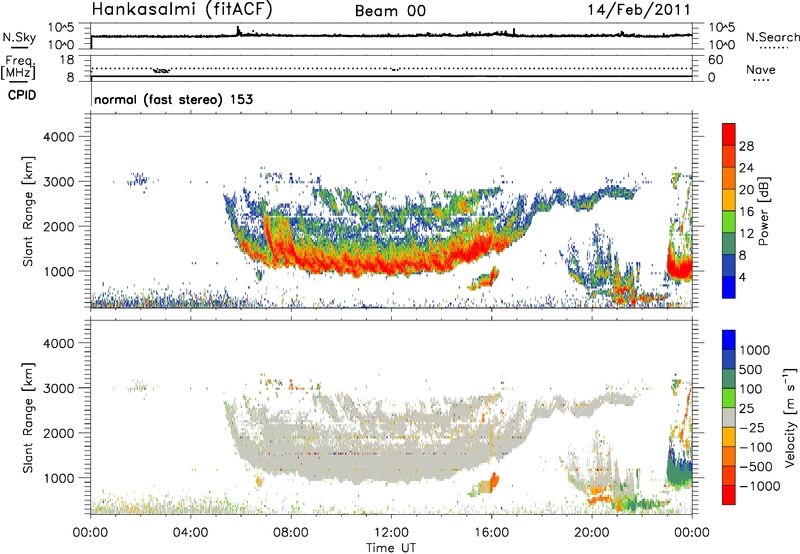Click the '16:00' time axis tick label
Viewport: 800px width, 554px height.
pyautogui.click(x=491, y=533)
